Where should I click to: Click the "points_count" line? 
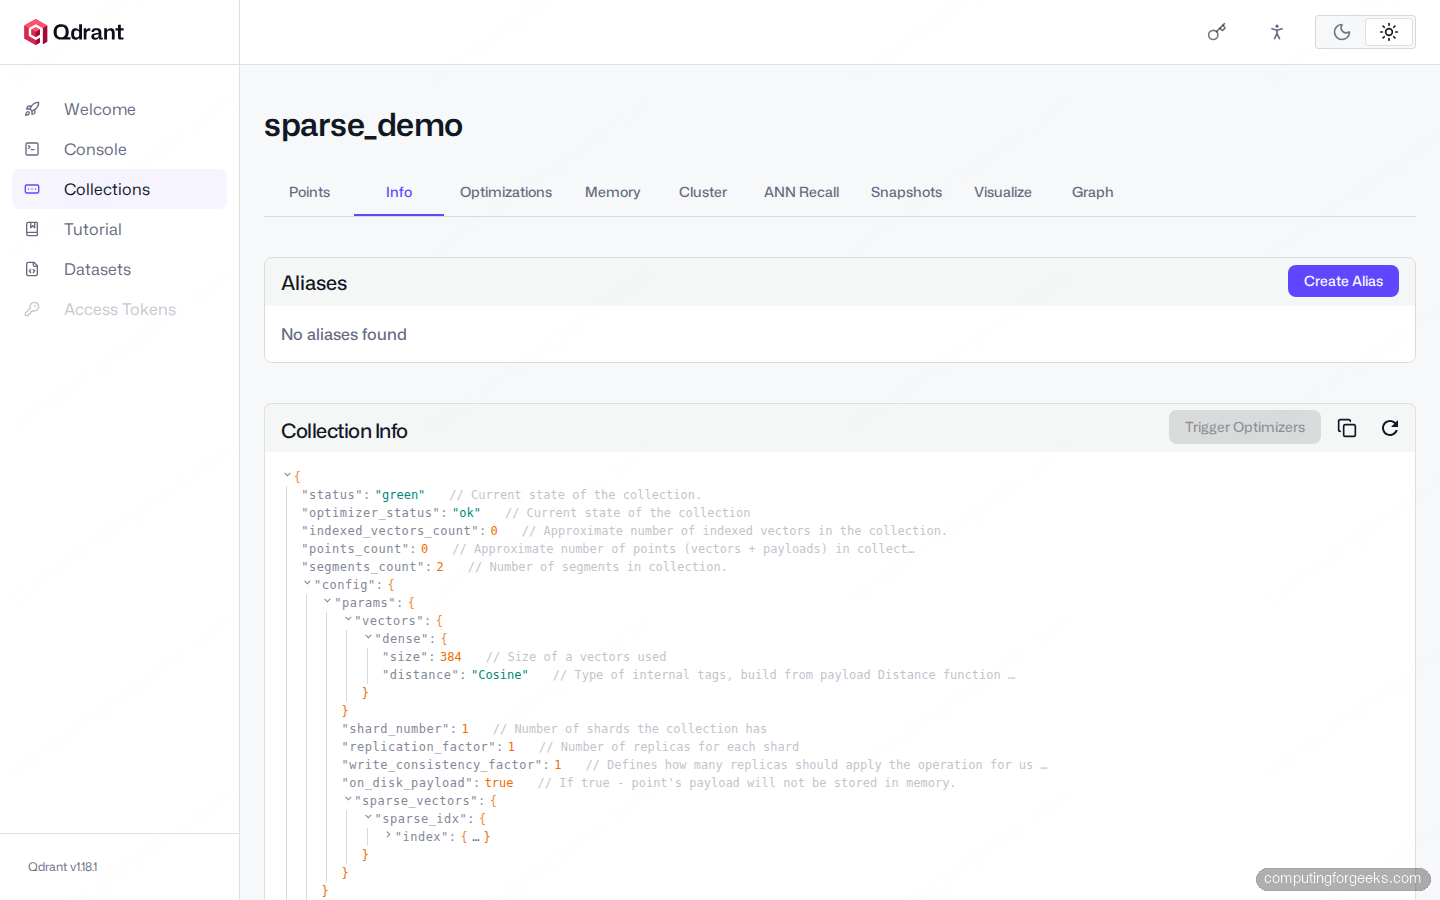click(365, 549)
